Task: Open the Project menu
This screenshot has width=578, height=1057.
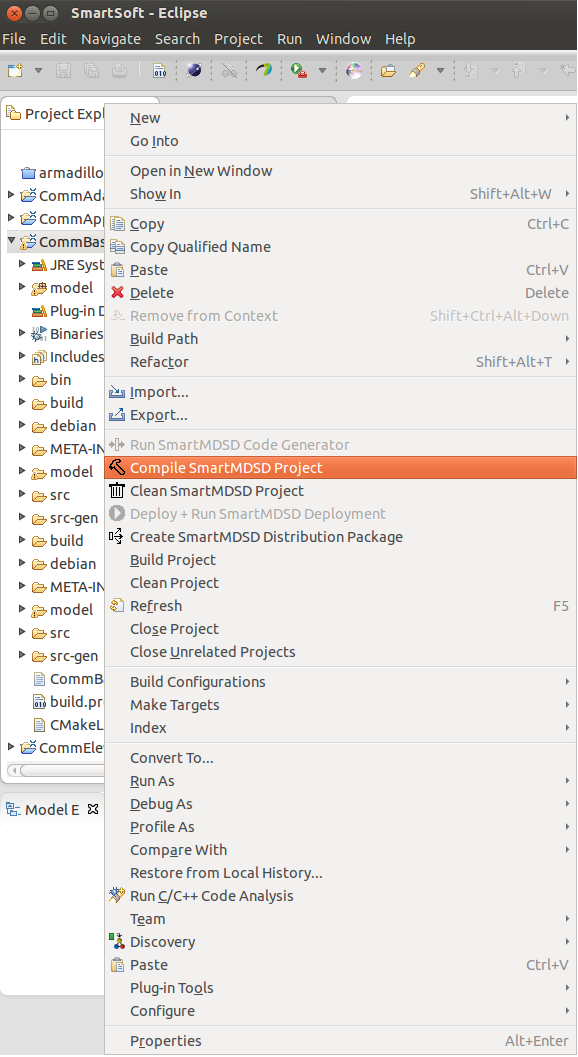Action: 238,39
